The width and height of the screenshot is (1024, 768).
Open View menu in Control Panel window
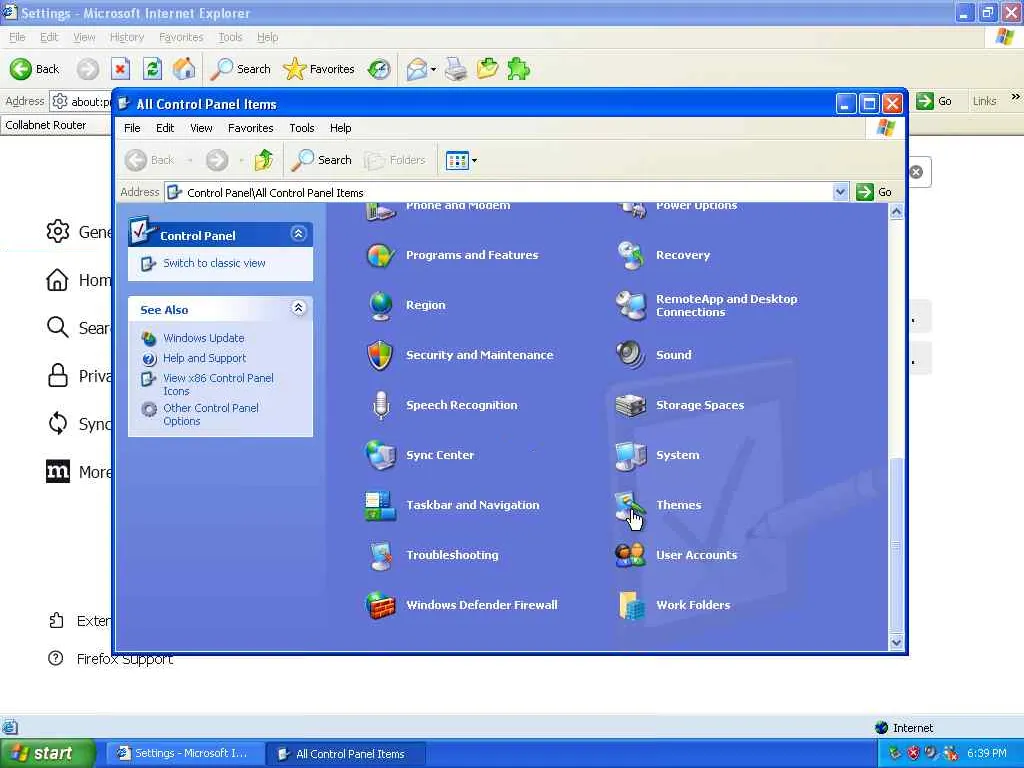(201, 128)
